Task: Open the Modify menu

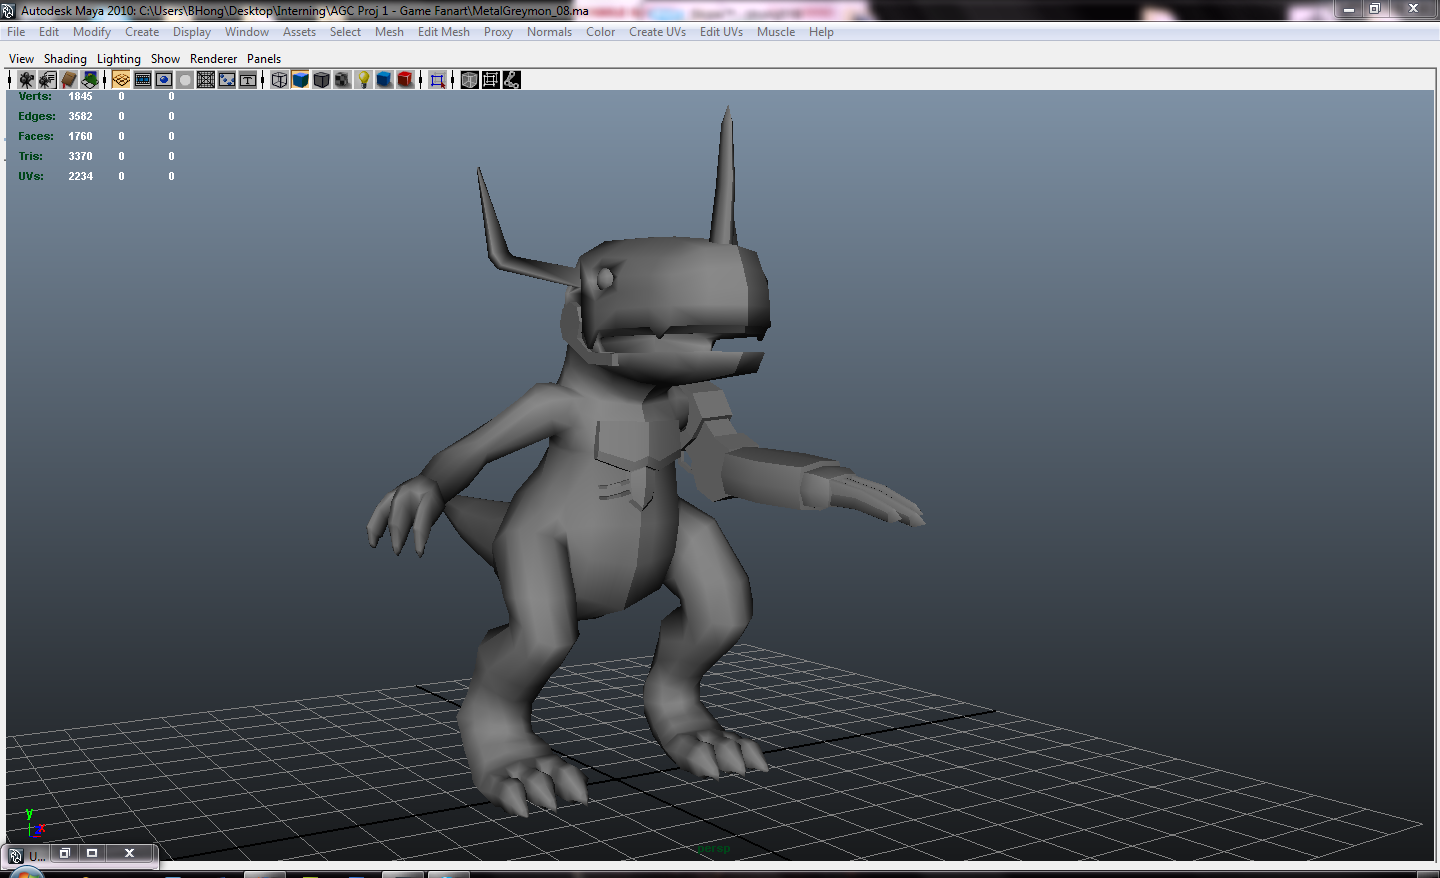Action: 92,32
